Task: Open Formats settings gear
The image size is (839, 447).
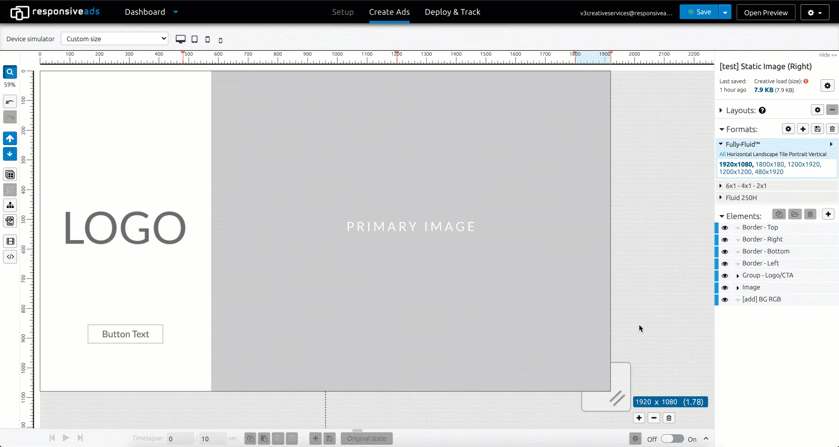Action: point(788,129)
